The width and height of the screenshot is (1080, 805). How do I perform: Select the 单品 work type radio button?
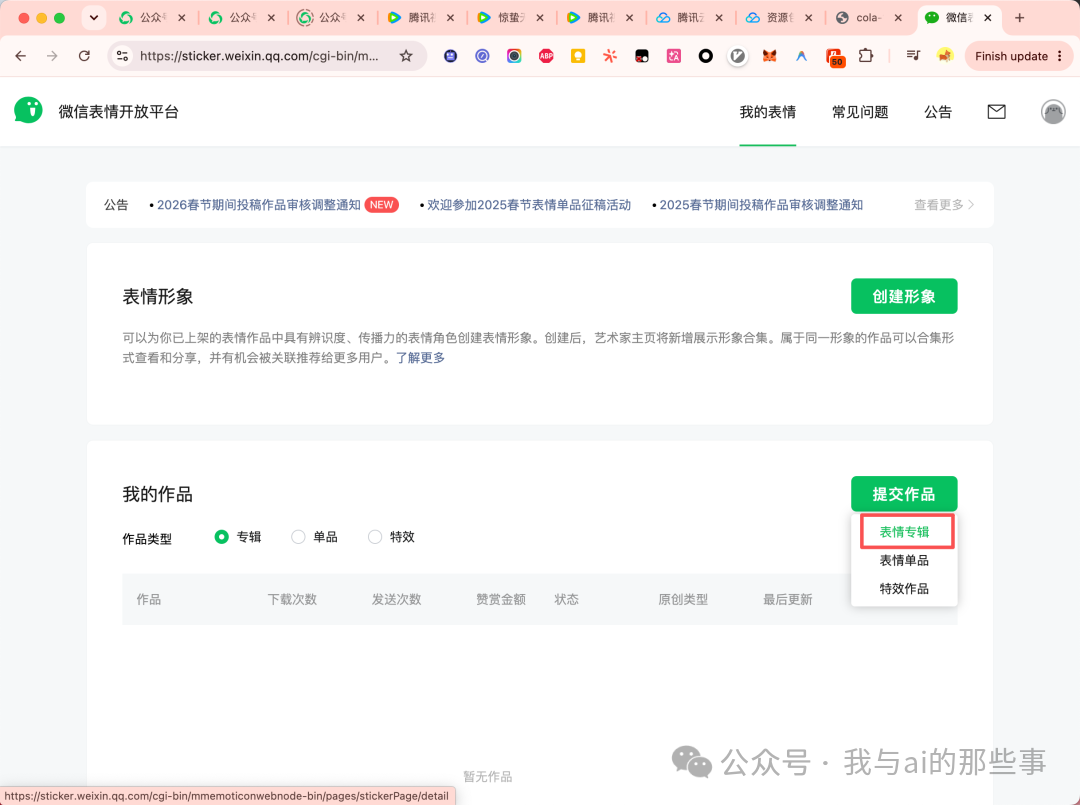tap(298, 536)
